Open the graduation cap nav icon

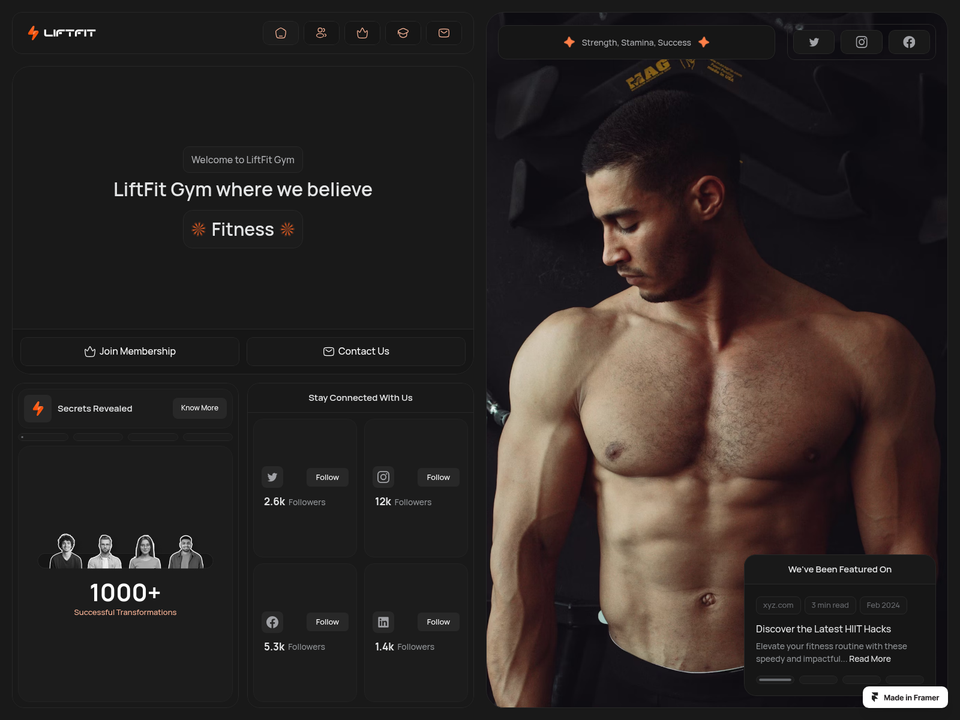coord(403,33)
